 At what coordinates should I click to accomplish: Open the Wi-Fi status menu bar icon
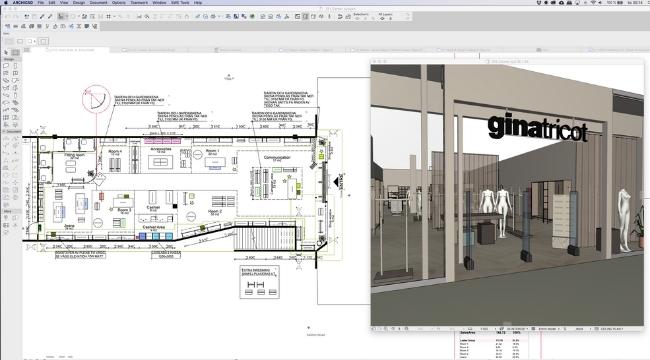[593, 2]
